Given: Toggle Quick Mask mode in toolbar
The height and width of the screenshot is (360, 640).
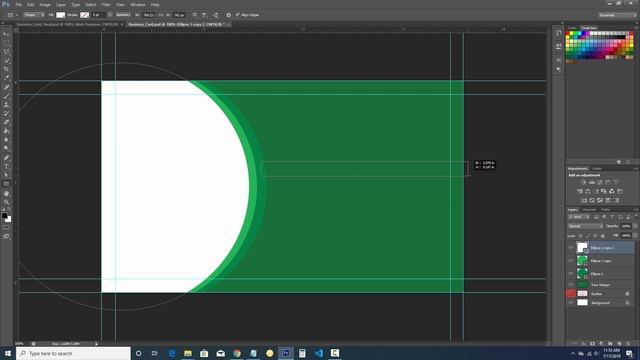Looking at the screenshot, I should 6,228.
